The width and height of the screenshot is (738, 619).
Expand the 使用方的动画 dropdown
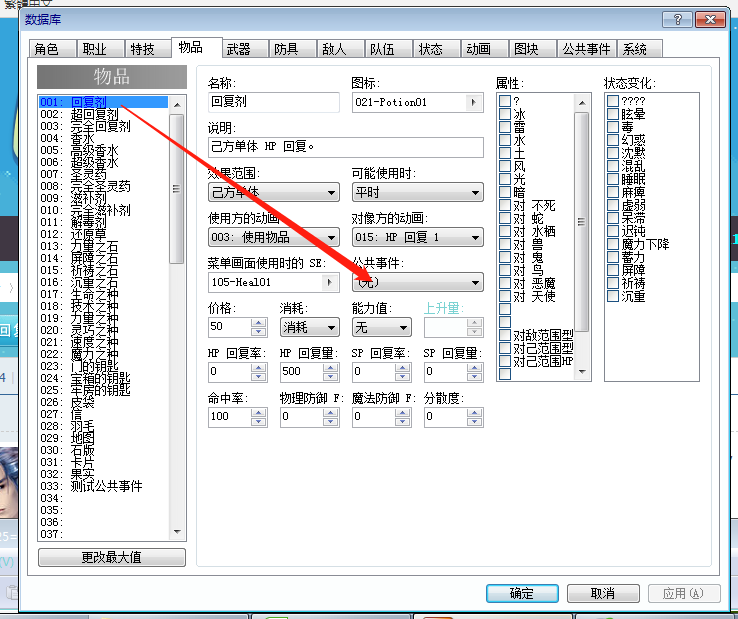[x=274, y=237]
